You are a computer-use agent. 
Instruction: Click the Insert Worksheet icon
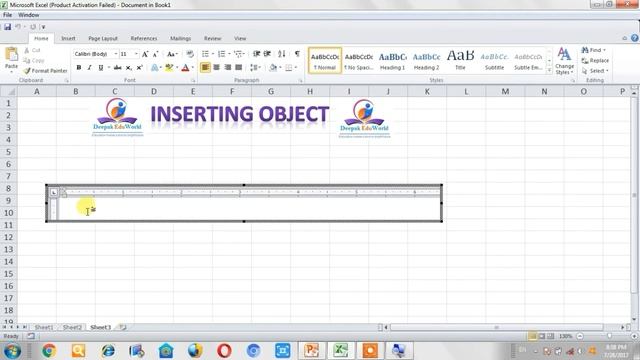tap(122, 327)
